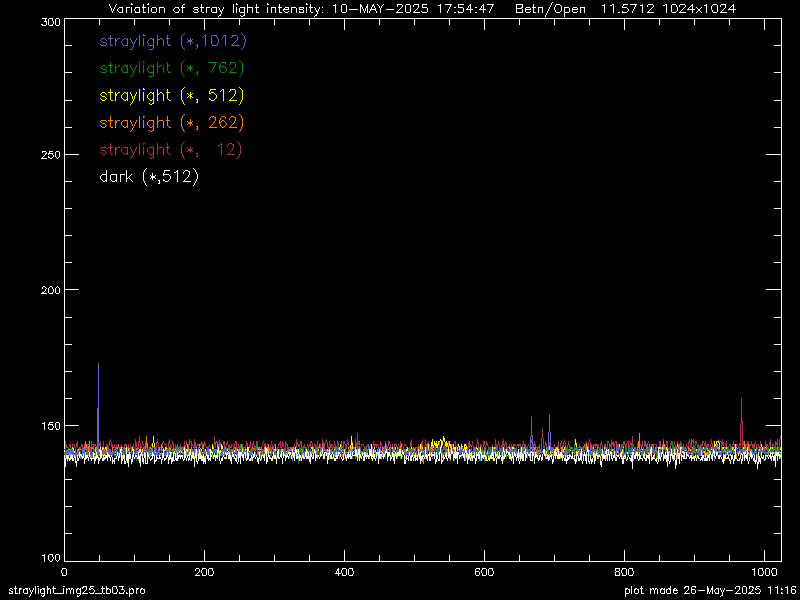The image size is (800, 600).
Task: Click the x-axis label 600
Action: click(x=484, y=572)
